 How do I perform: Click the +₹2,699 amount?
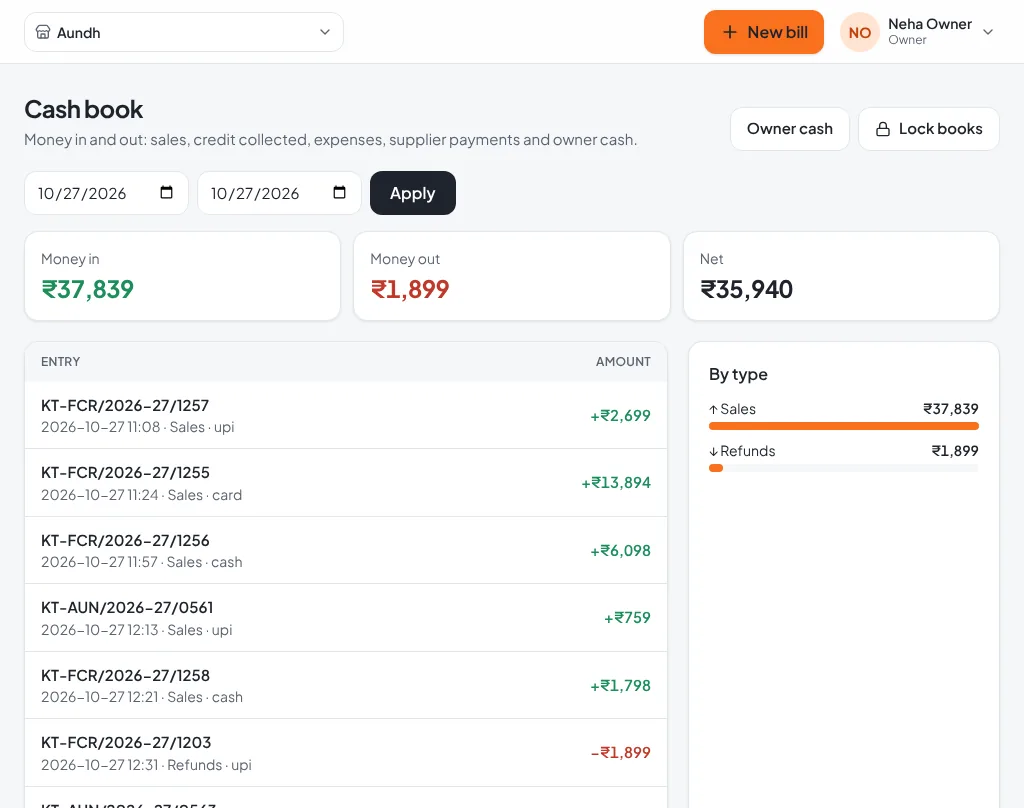620,415
